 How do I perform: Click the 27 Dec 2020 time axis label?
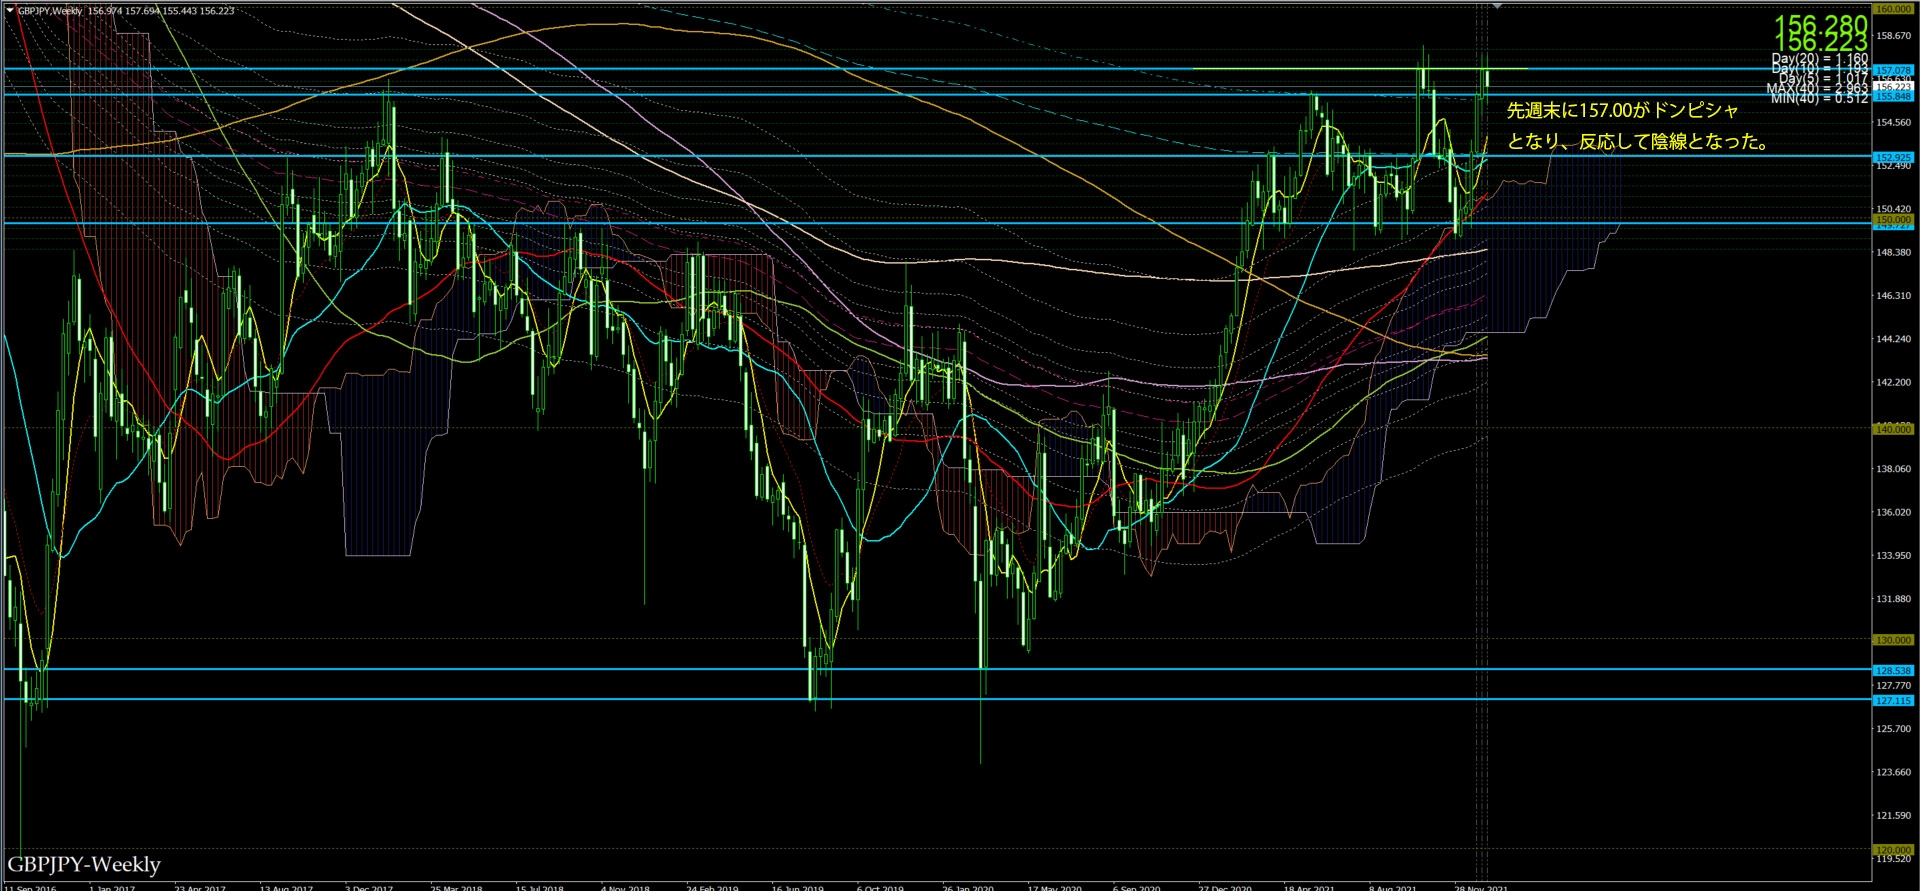tap(1225, 887)
